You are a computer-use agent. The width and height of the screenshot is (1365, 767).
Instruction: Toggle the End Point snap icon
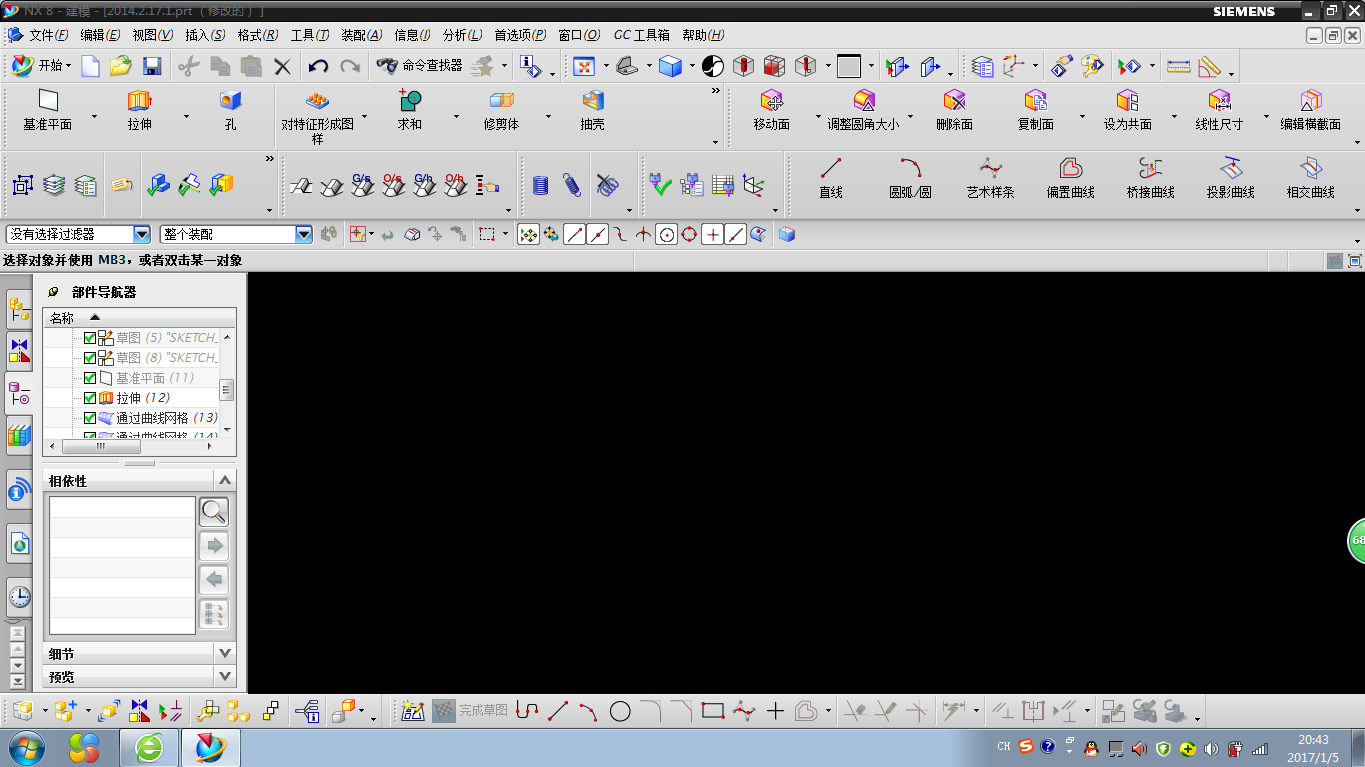[x=574, y=234]
